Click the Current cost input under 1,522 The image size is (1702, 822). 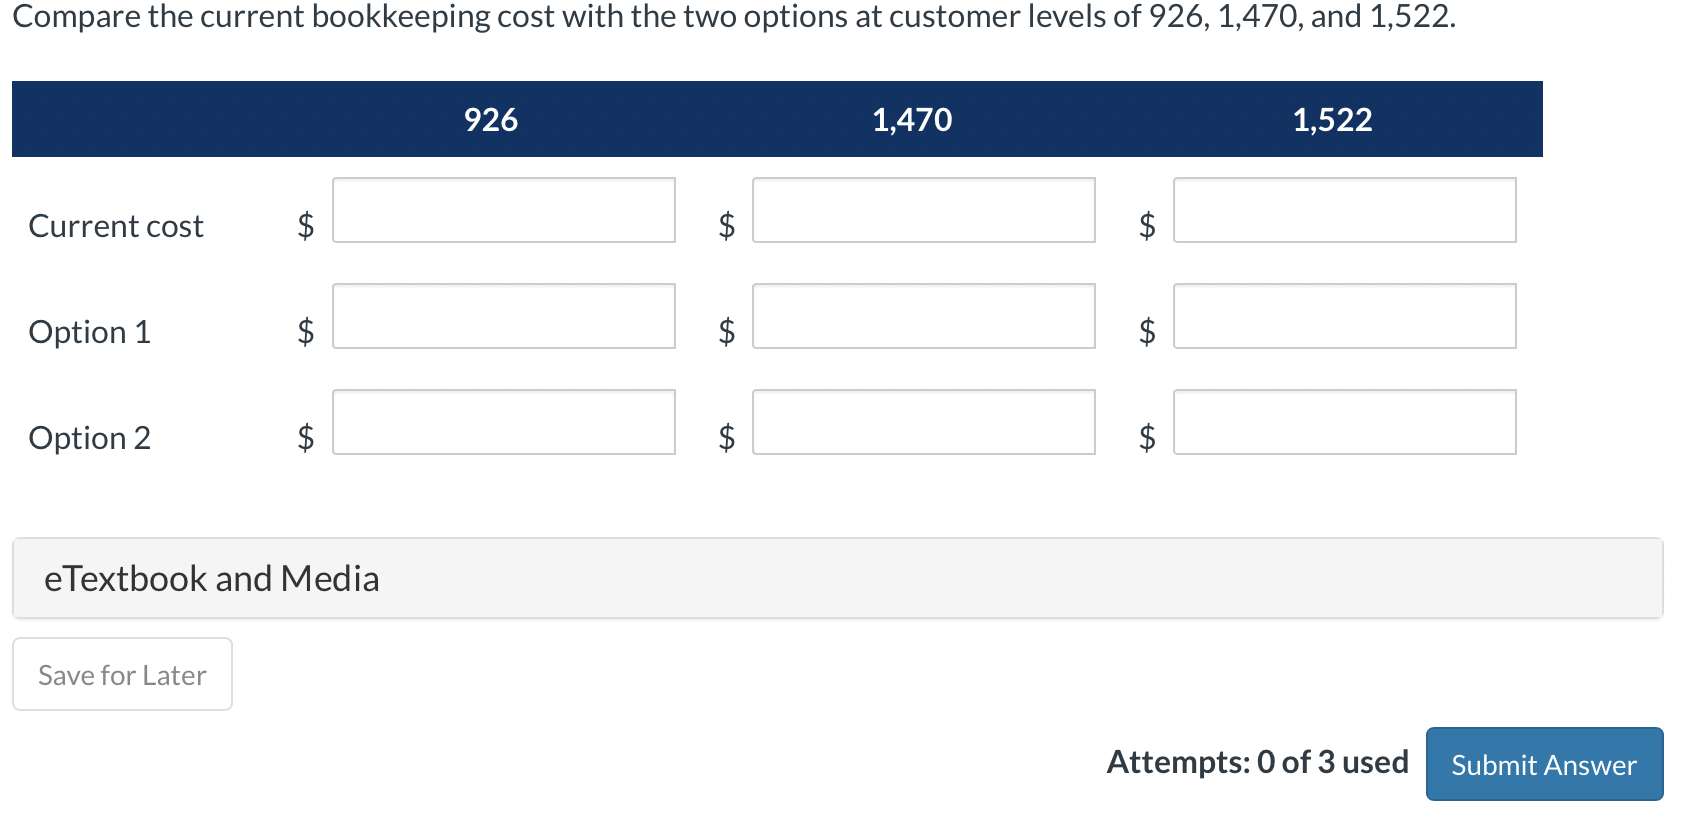click(1344, 210)
